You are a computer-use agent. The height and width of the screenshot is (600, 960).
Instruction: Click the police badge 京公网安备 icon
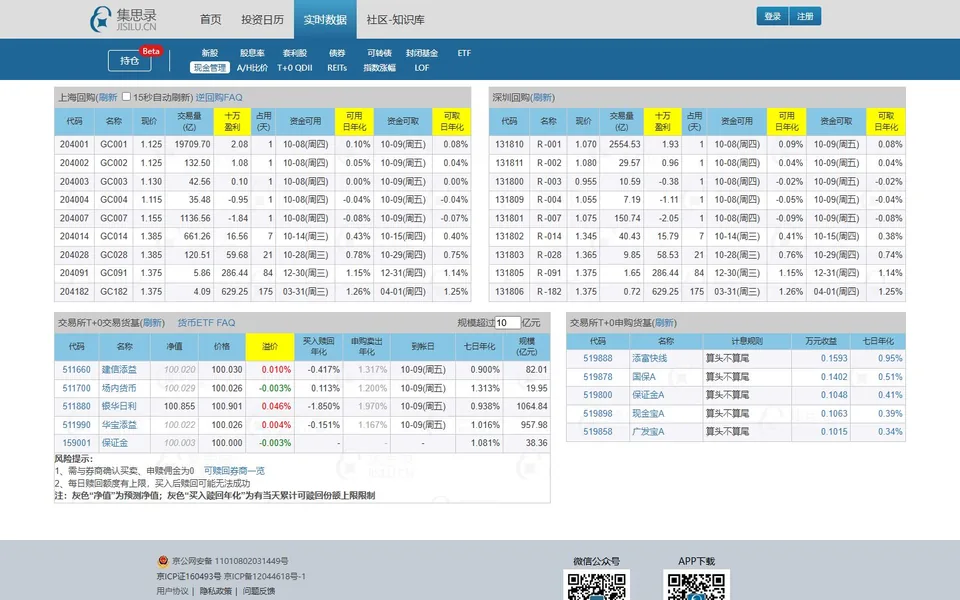163,561
